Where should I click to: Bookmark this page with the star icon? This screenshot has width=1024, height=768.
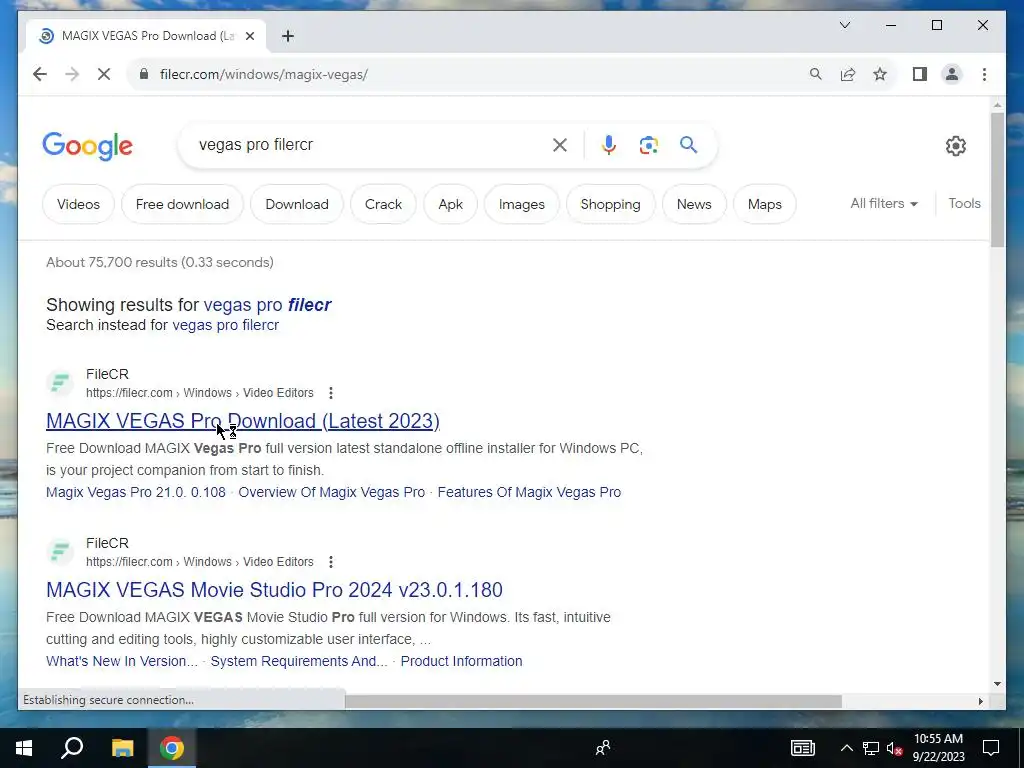click(x=880, y=74)
